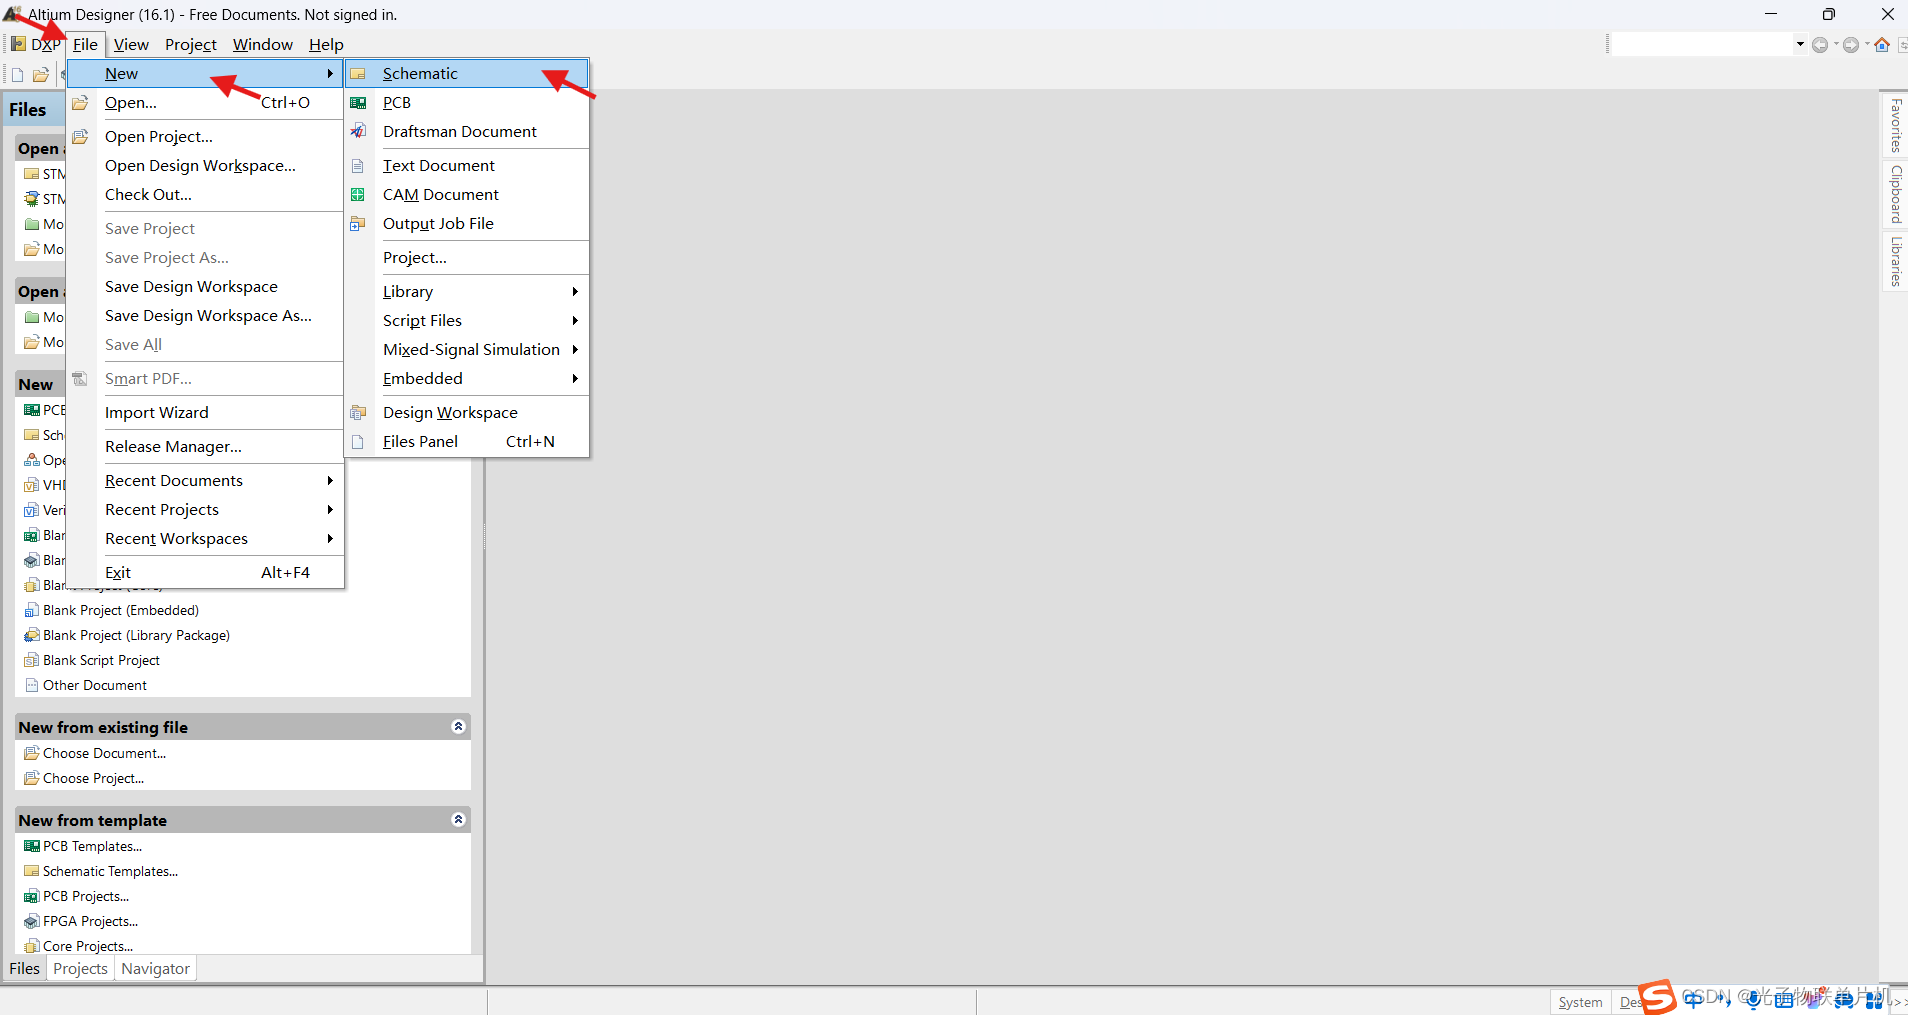Viewport: 1908px width, 1015px height.
Task: Expand the Script Files submenu
Action: click(575, 321)
